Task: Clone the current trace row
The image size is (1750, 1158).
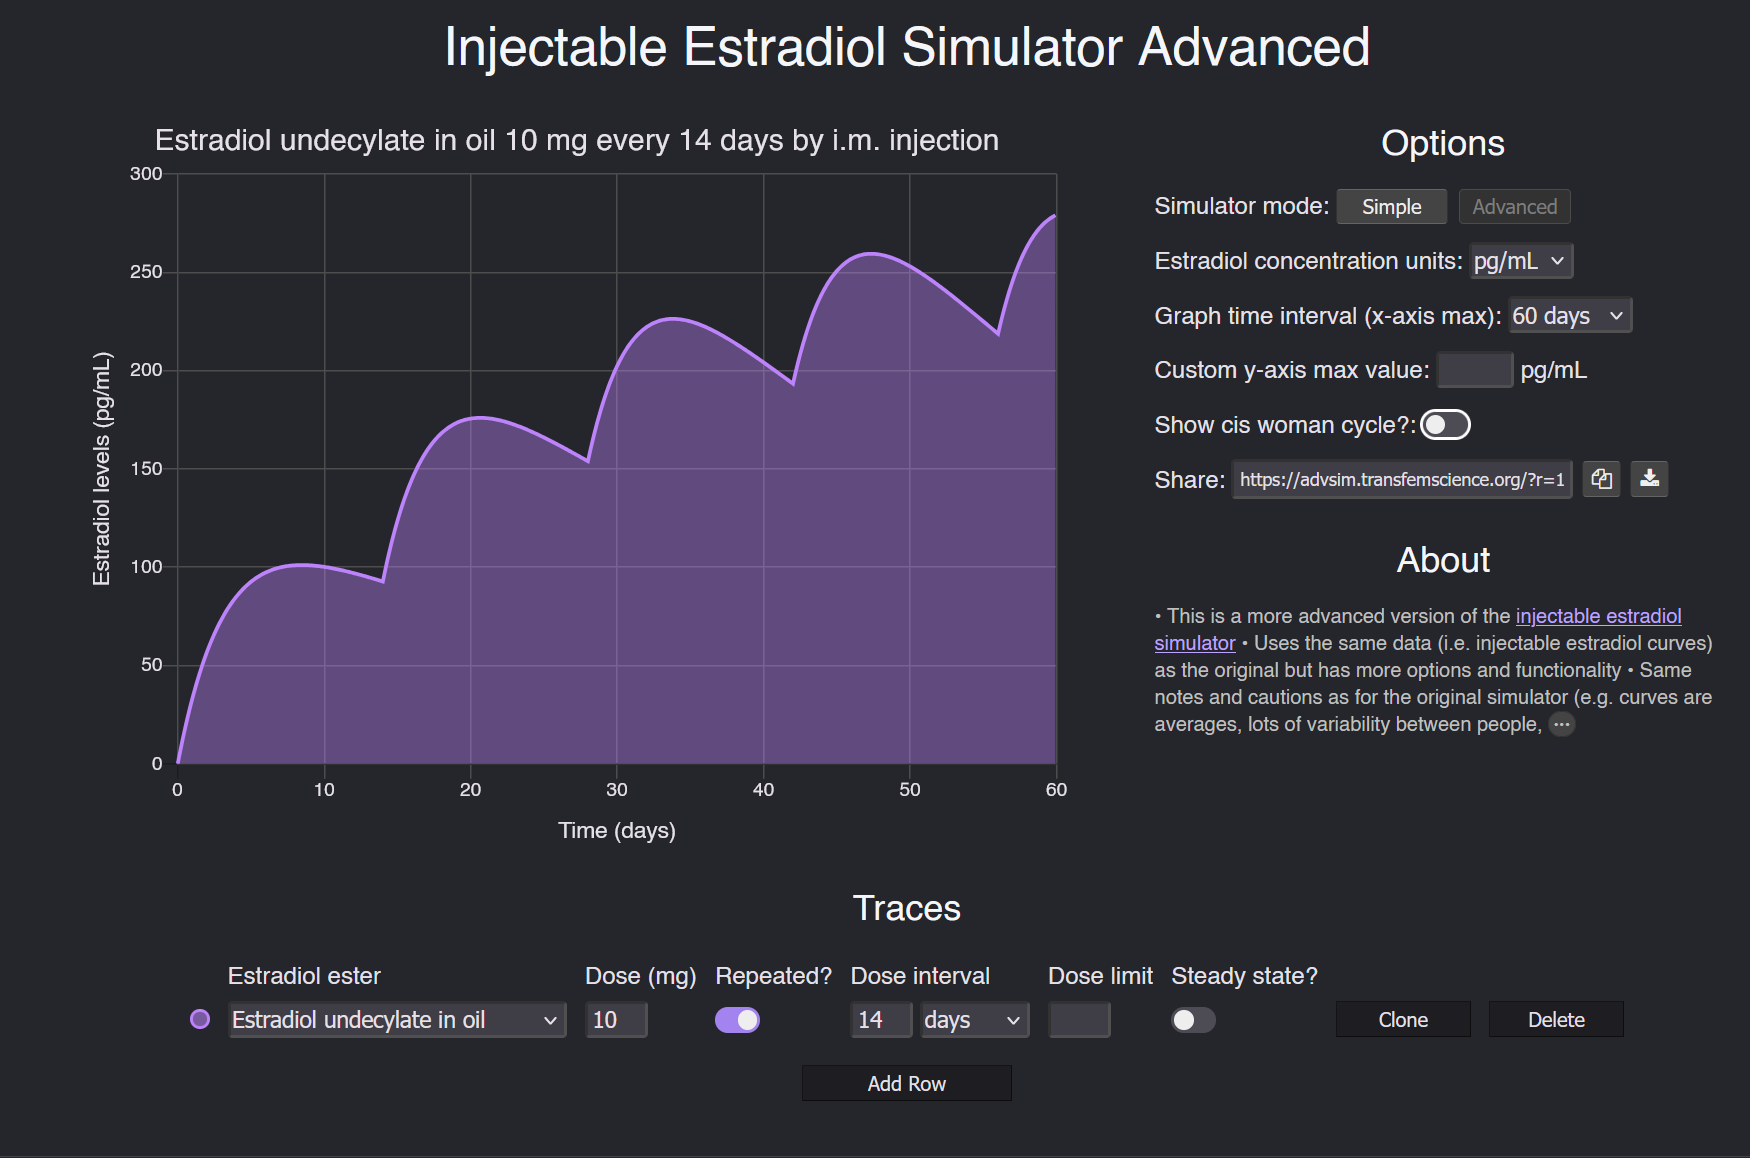Action: pos(1403,1019)
